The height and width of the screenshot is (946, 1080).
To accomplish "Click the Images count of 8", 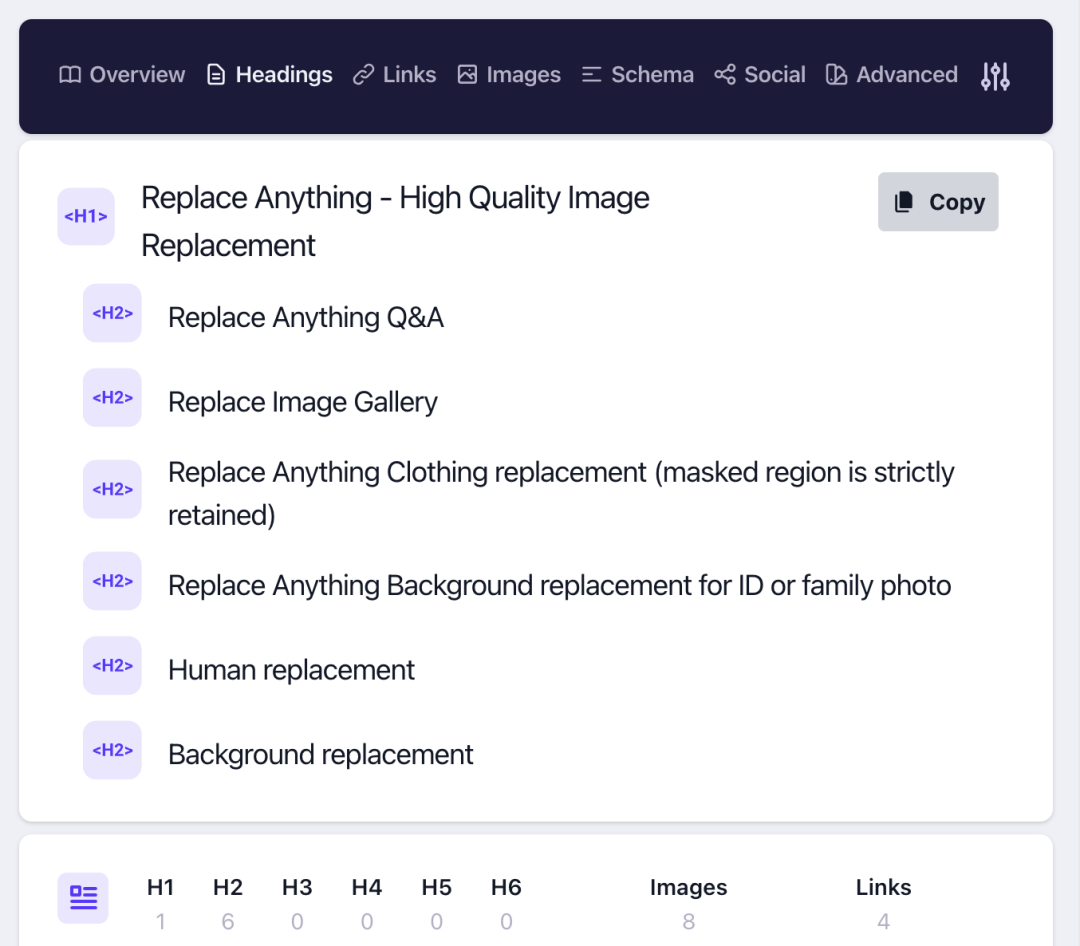I will click(x=689, y=921).
